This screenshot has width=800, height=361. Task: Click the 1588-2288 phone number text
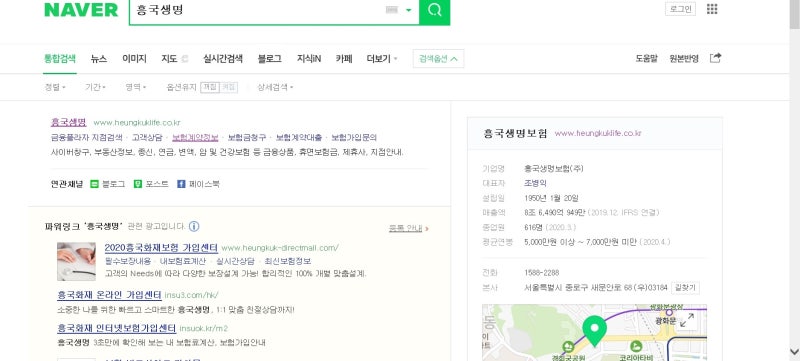click(541, 273)
